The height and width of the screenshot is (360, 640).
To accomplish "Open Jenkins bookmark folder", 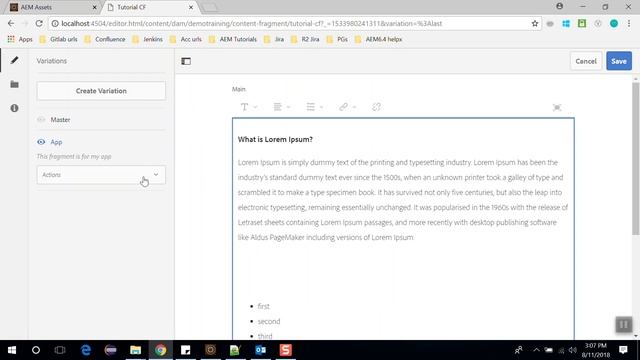I will click(x=148, y=39).
